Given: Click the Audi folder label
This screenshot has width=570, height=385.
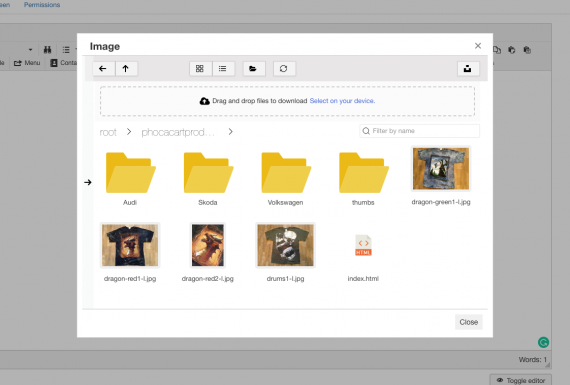Looking at the screenshot, I should (x=130, y=202).
